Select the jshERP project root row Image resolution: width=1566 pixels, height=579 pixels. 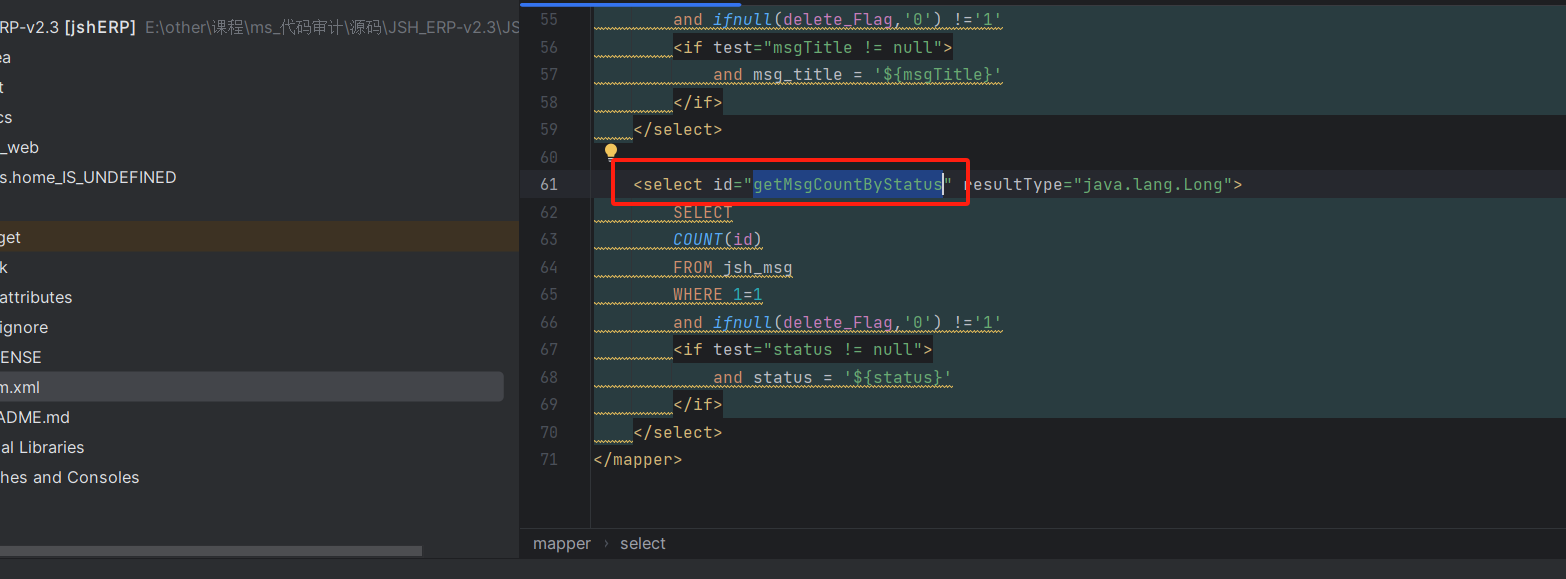[x=260, y=28]
